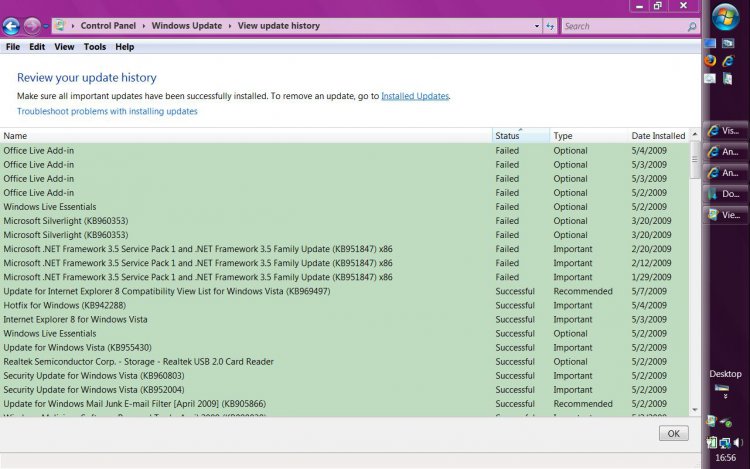This screenshot has width=750, height=469.
Task: Sort by the Status column header
Action: coord(520,136)
